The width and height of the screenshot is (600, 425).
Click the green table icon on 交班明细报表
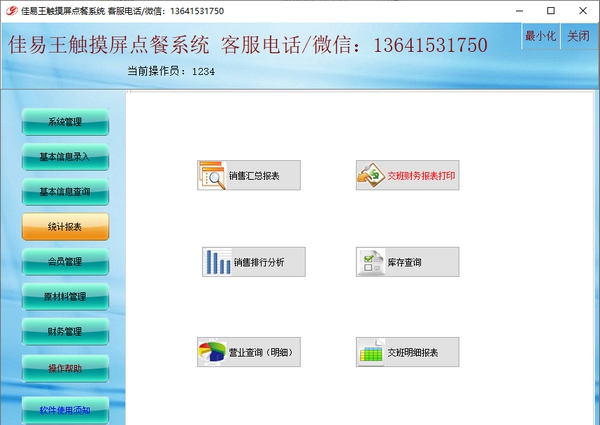coord(371,352)
